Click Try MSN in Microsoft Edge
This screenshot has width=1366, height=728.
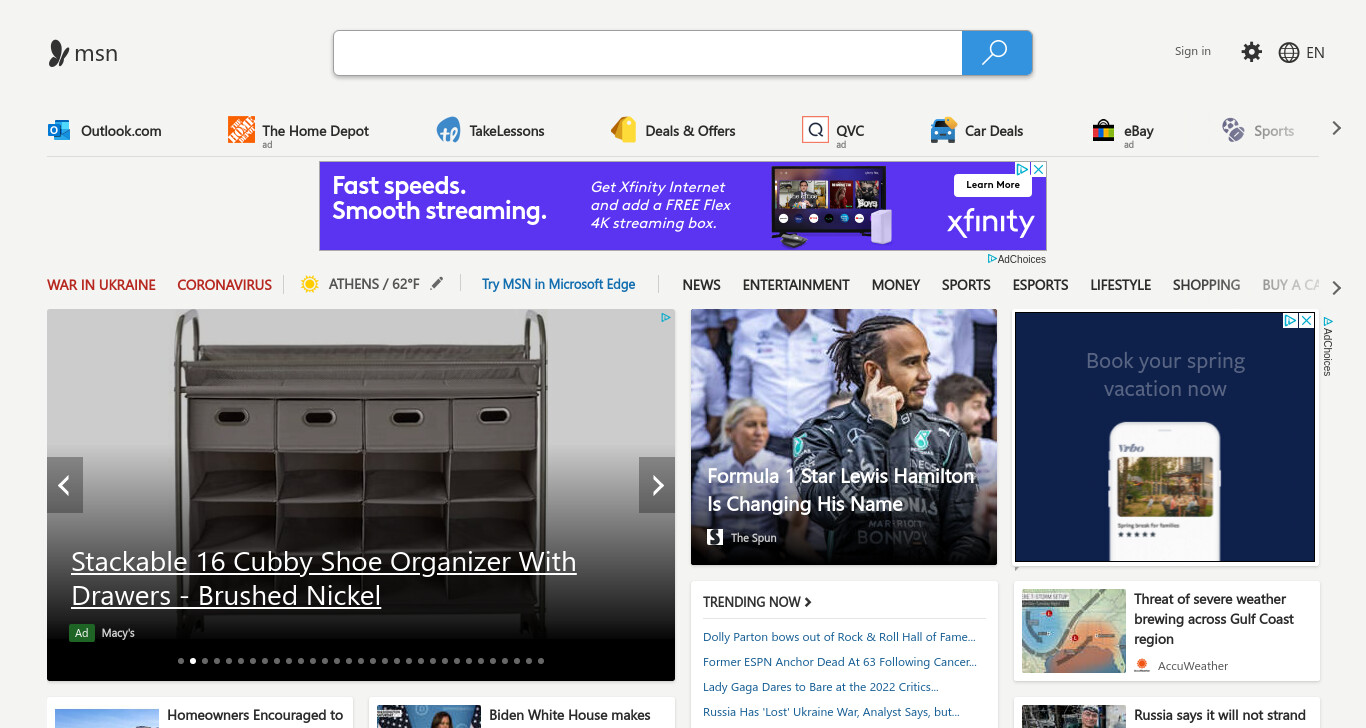(558, 284)
